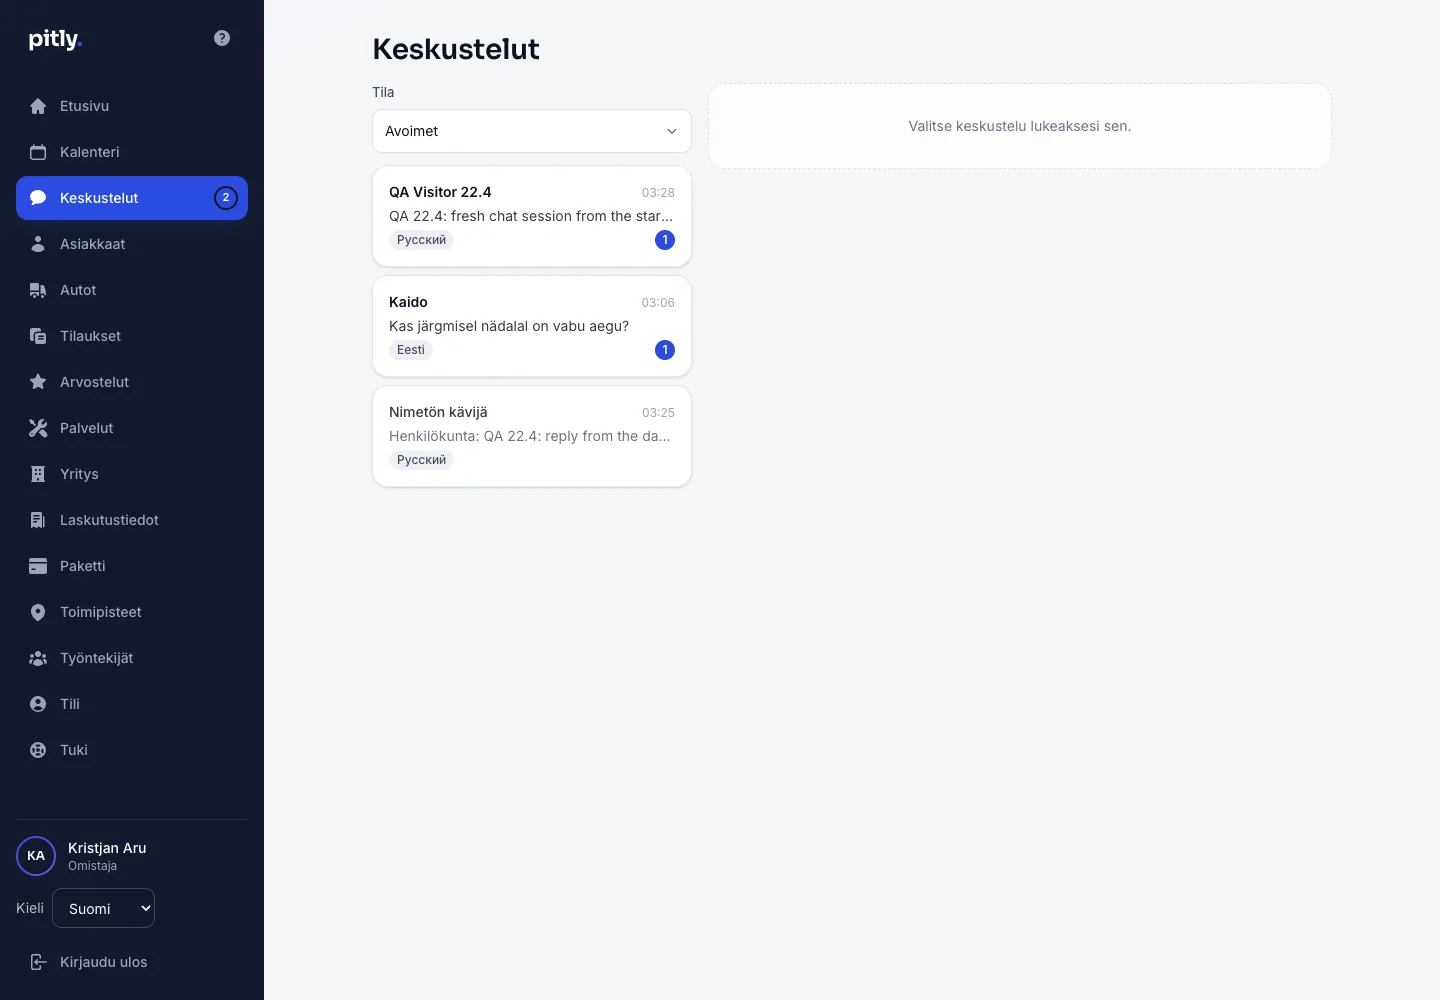Click the Keskustelut chat bubble icon

(x=38, y=198)
